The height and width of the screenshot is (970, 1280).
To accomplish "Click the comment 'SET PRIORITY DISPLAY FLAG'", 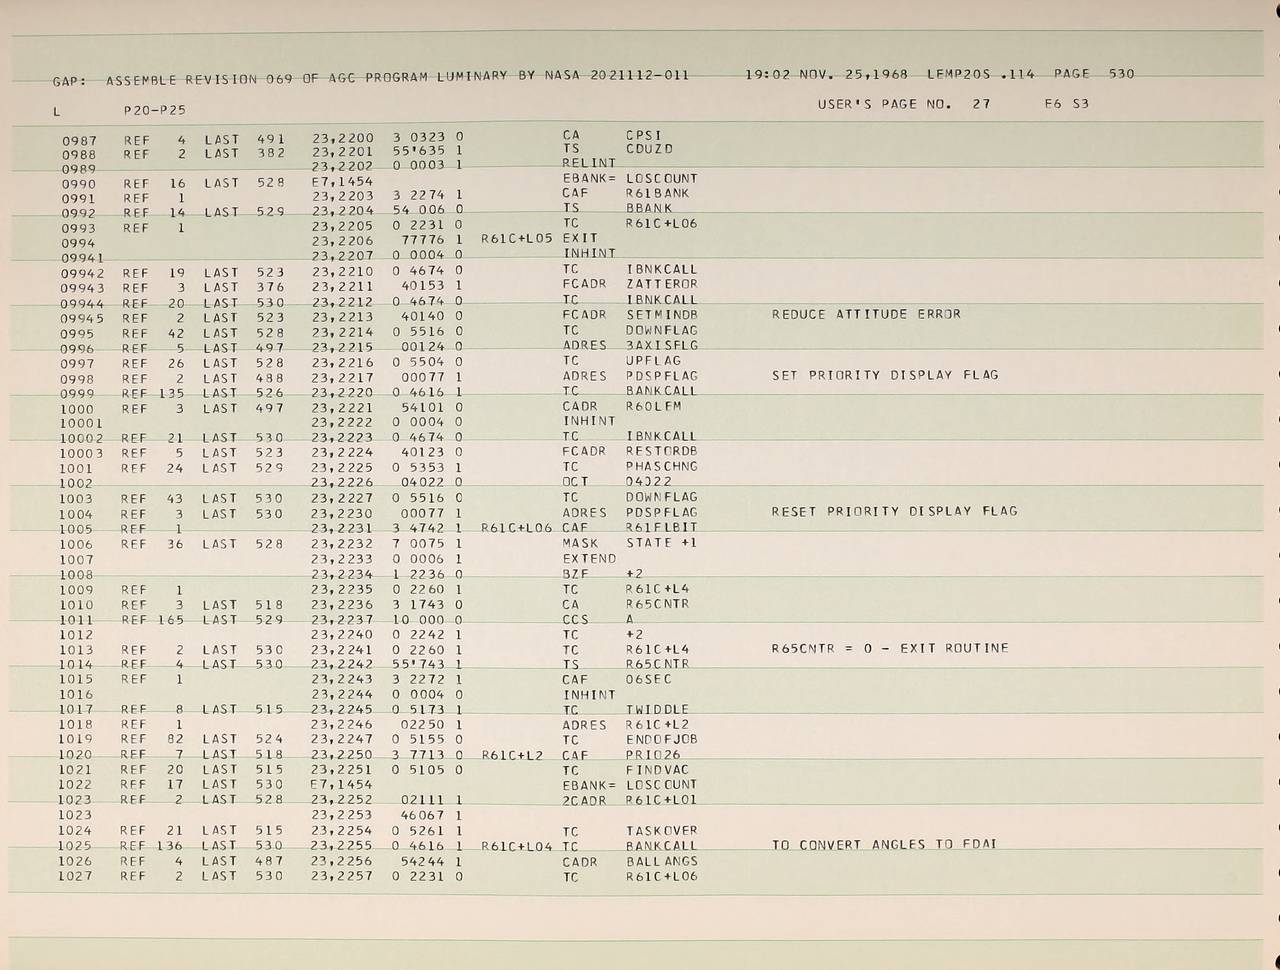I will [x=885, y=375].
